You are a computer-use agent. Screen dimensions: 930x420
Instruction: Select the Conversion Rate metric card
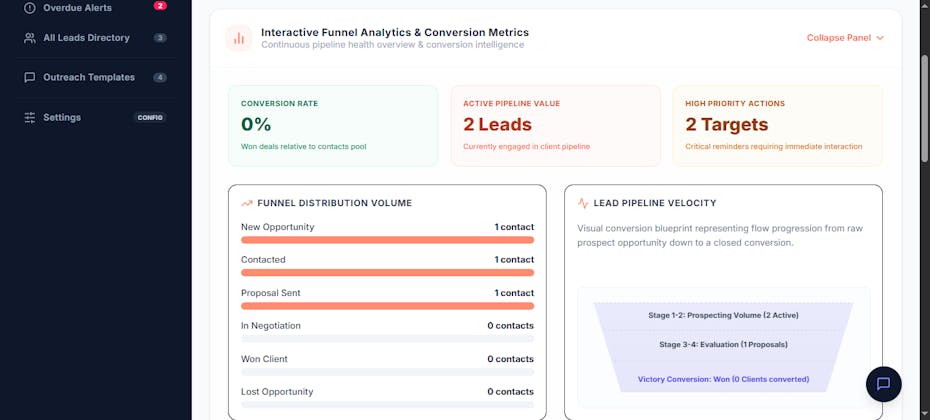click(333, 126)
